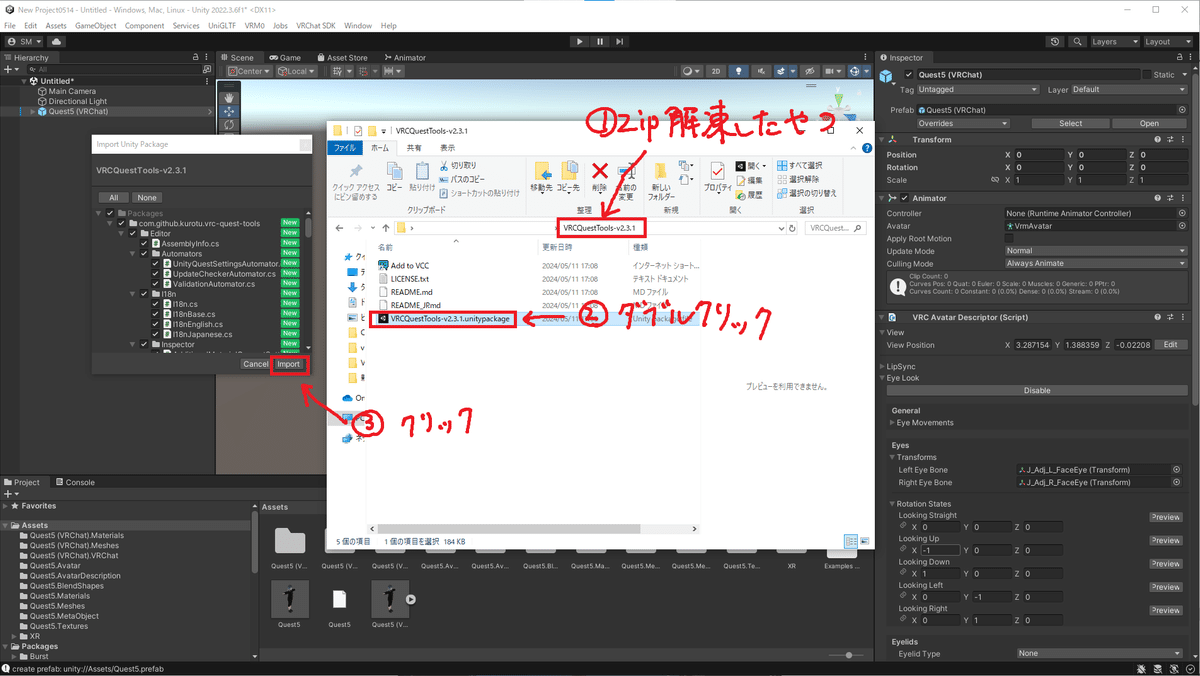Click the scene camera settings icon

click(x=832, y=71)
